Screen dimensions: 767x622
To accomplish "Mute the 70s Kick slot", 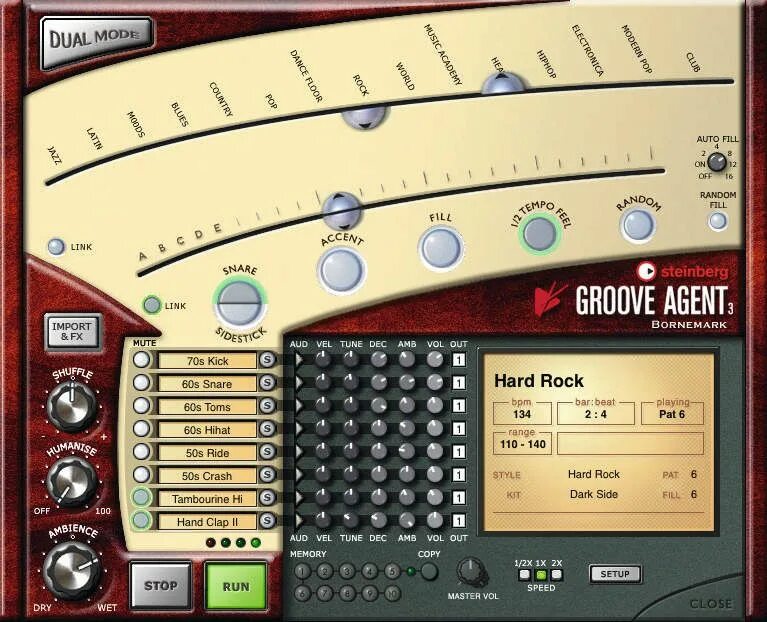I will coord(142,360).
